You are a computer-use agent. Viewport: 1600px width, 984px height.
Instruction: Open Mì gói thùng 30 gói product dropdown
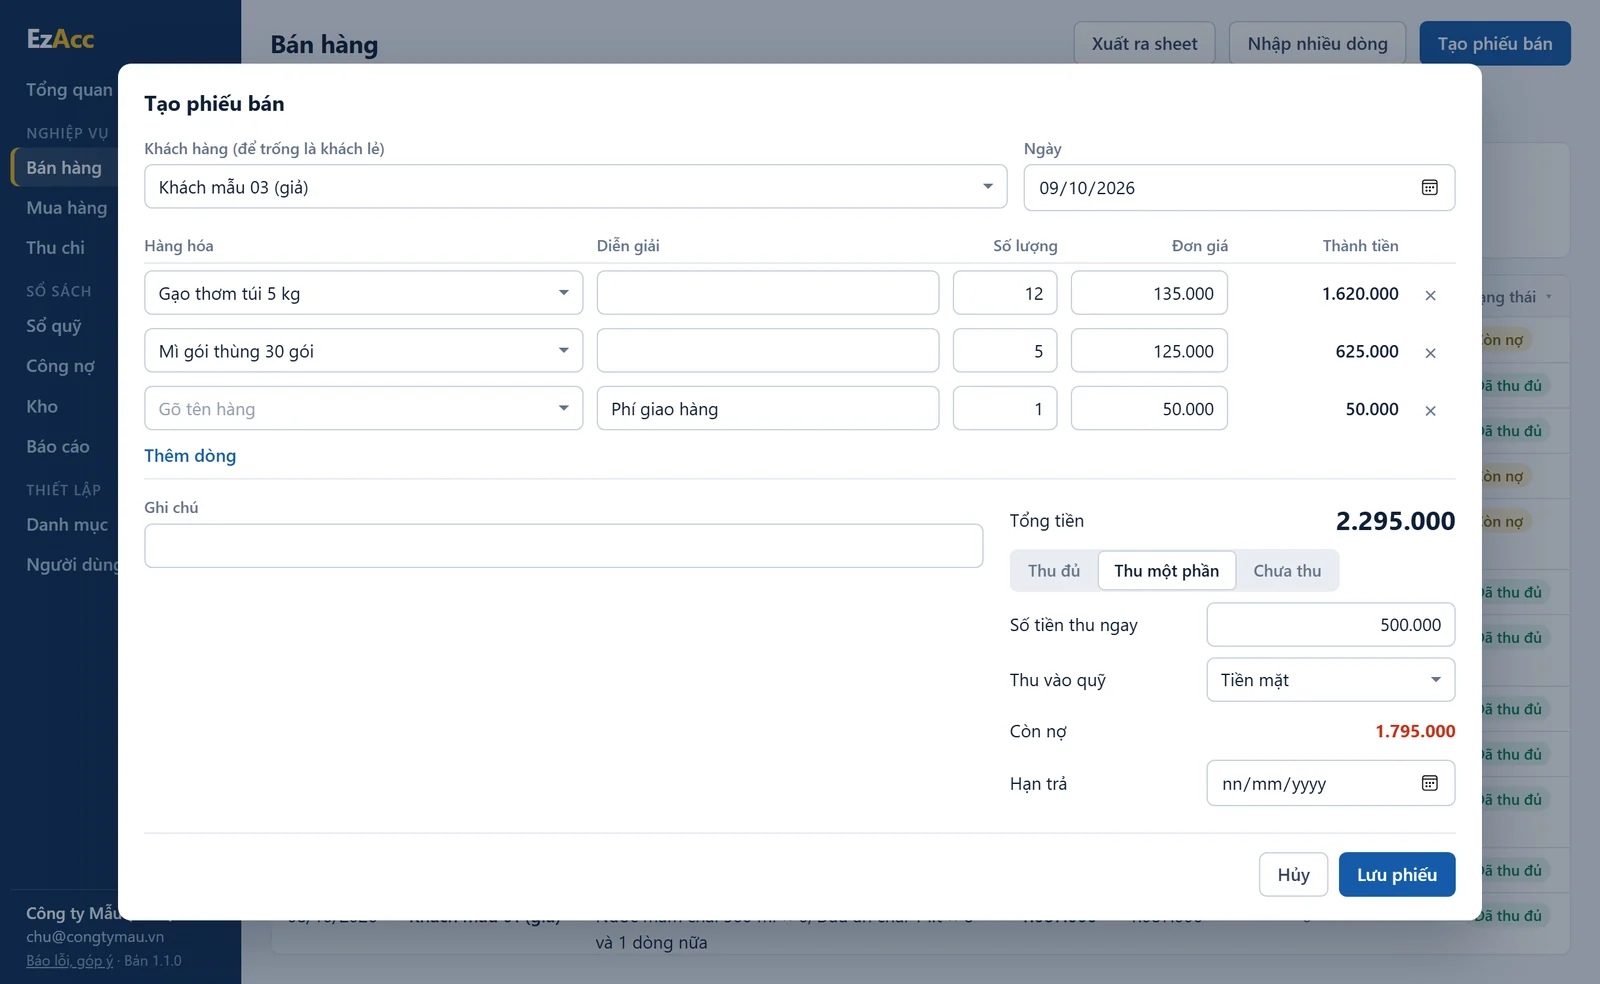pos(363,351)
